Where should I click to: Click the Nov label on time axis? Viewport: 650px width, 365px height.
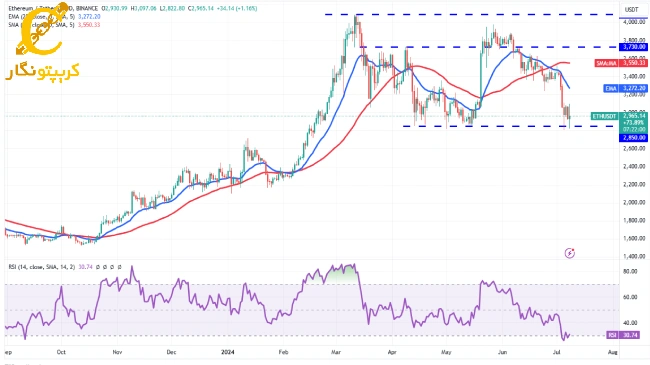(117, 352)
